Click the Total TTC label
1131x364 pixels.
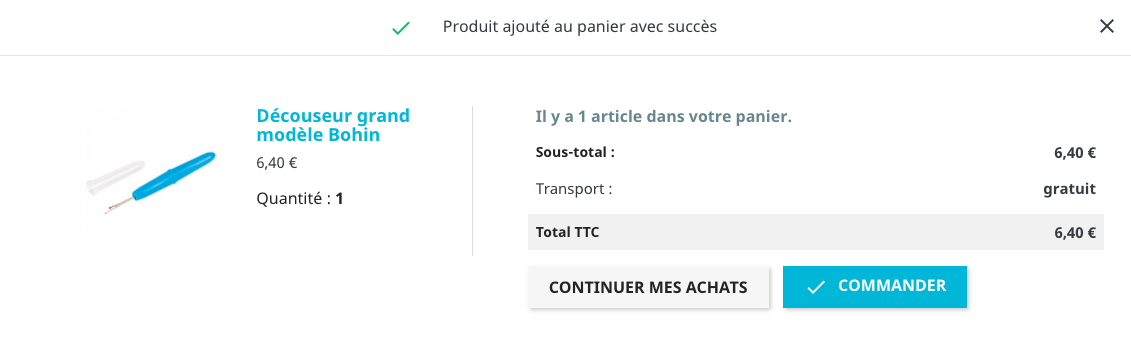(x=568, y=232)
